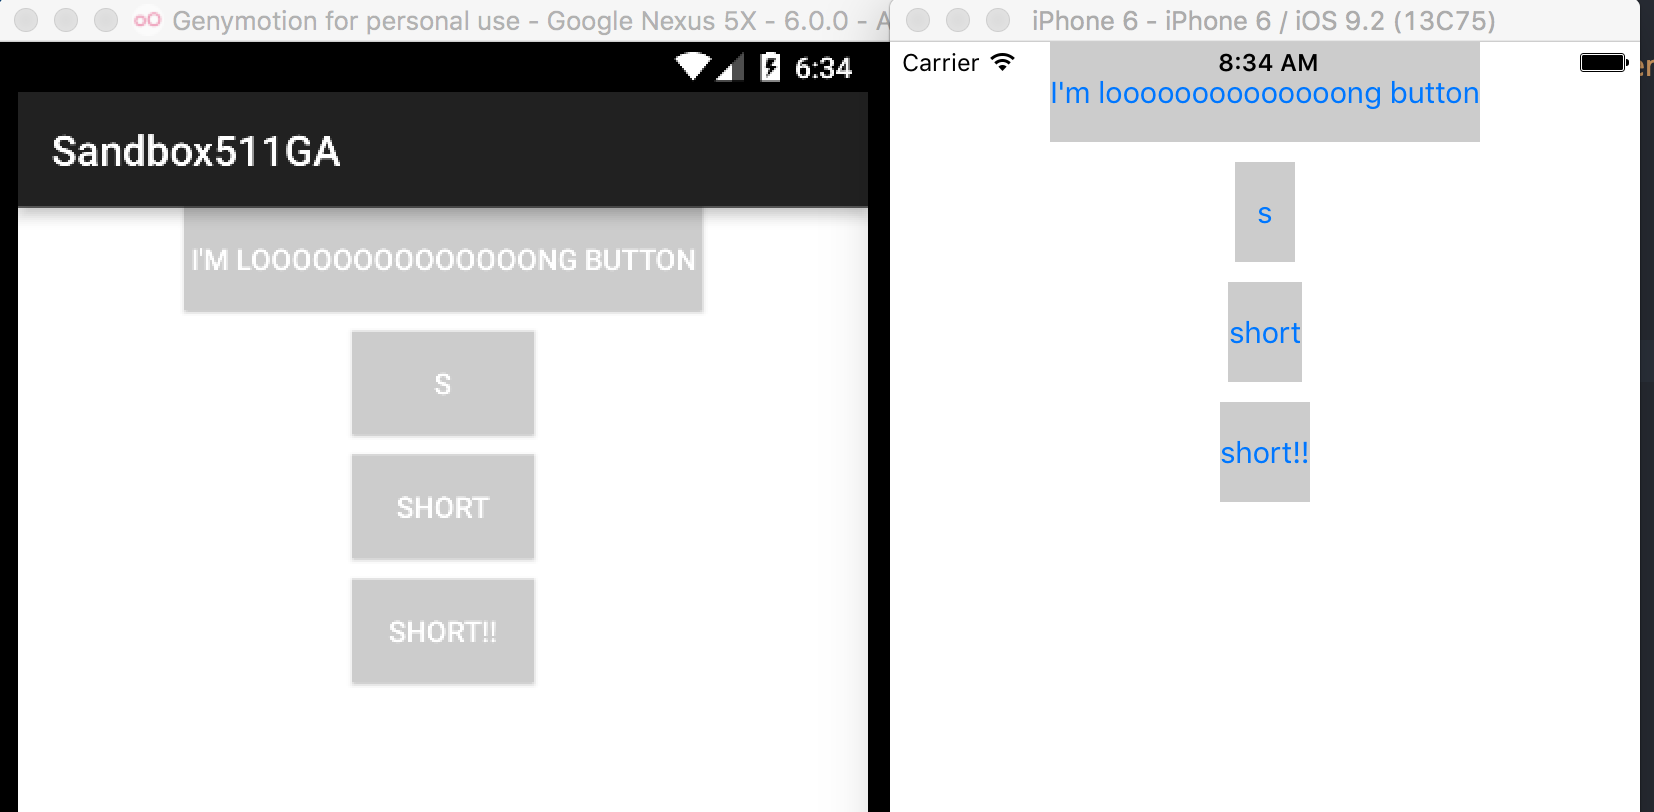This screenshot has height=812, width=1654.
Task: Tap the iOS 's' button
Action: point(1264,212)
